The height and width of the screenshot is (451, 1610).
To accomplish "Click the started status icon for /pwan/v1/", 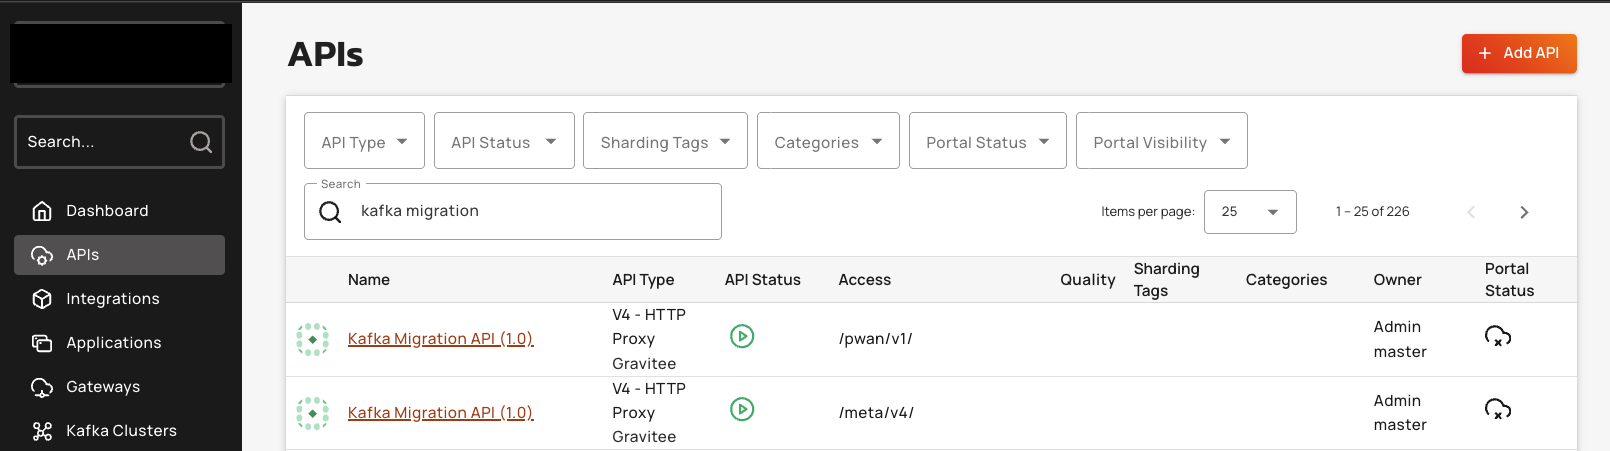I will click(x=742, y=336).
